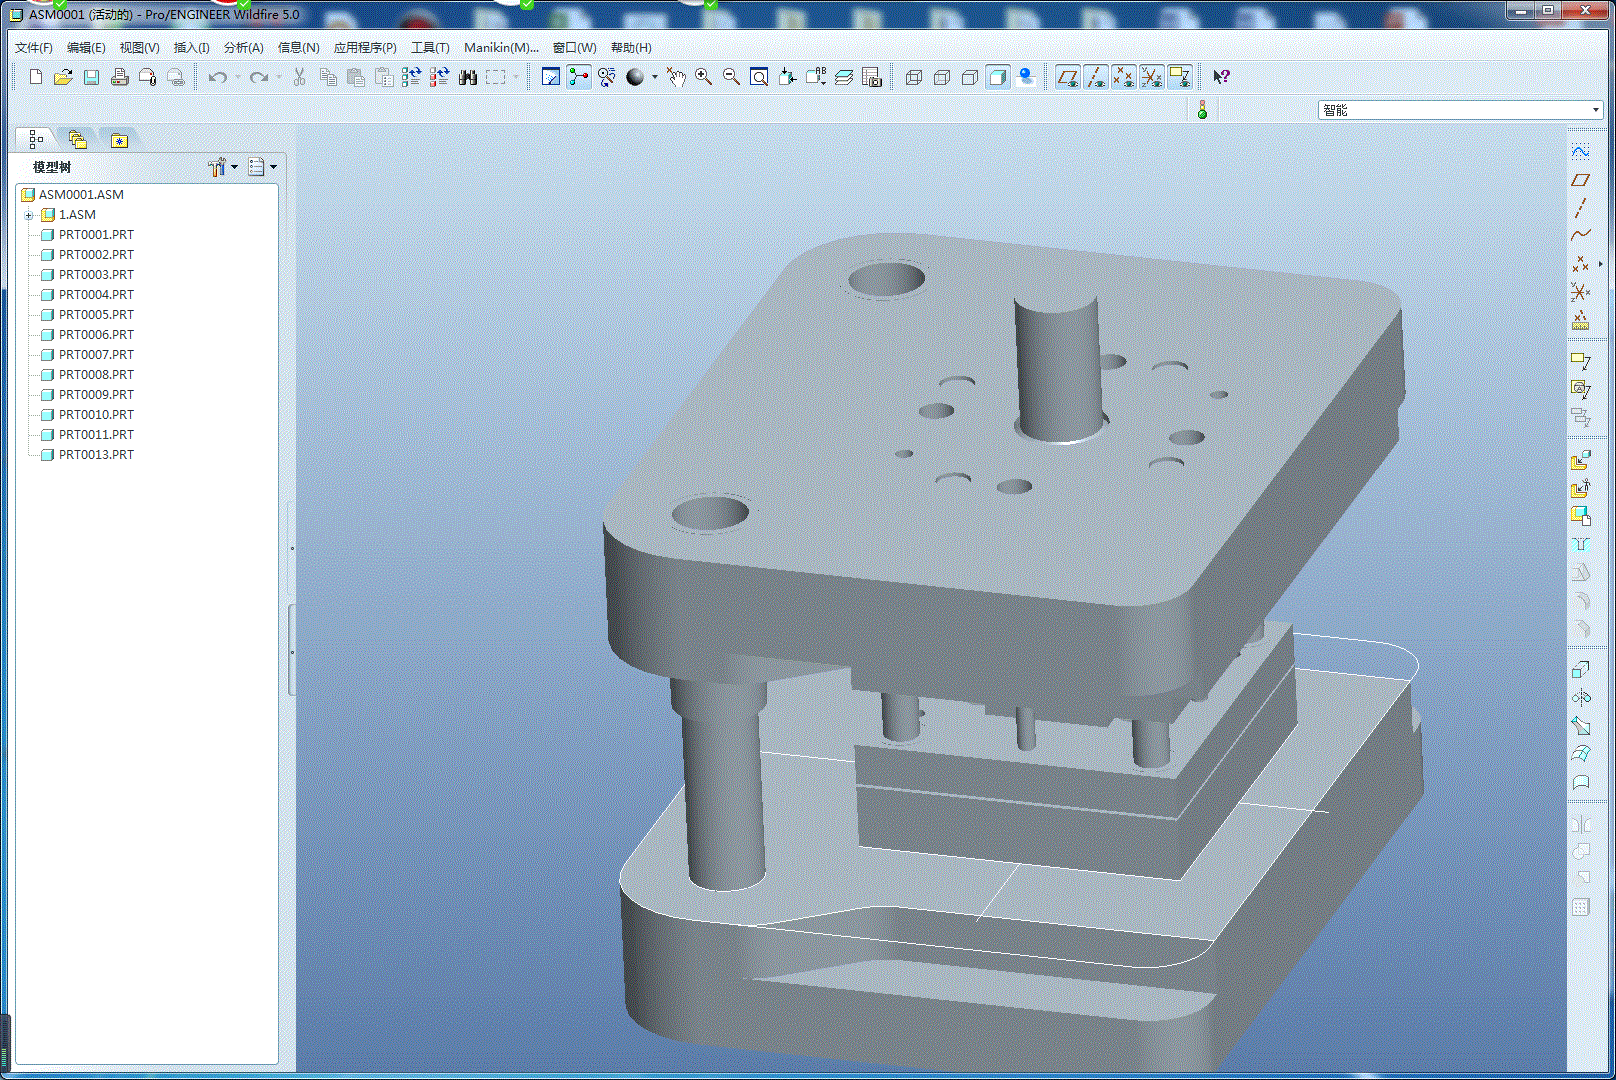Click the add component to assembly icon
The height and width of the screenshot is (1080, 1616).
(x=1580, y=461)
